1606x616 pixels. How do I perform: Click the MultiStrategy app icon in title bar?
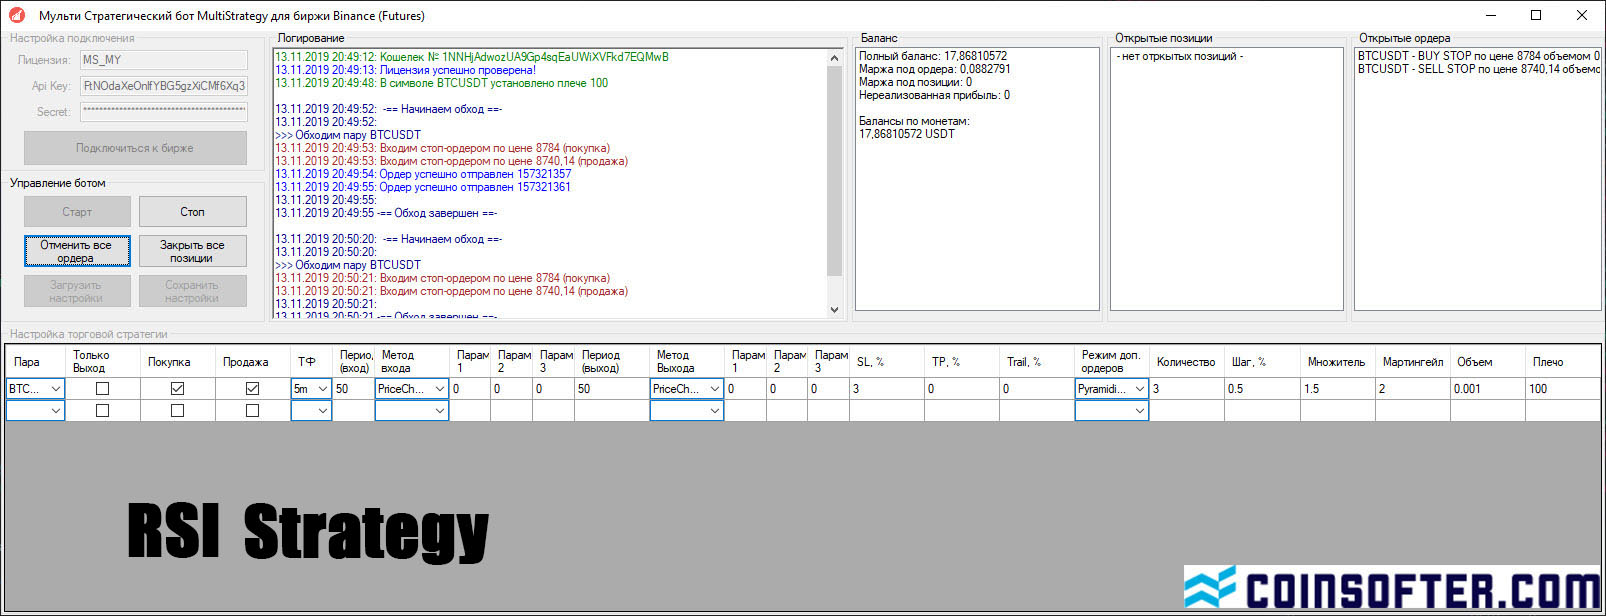(x=17, y=15)
